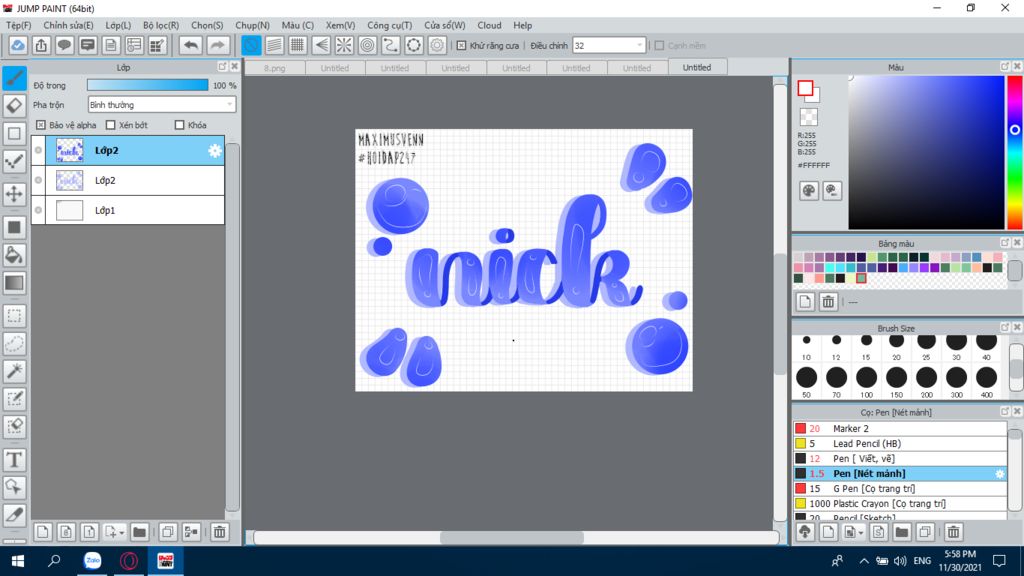The image size is (1024, 576).
Task: Select the Bucket fill tool
Action: pos(14,255)
